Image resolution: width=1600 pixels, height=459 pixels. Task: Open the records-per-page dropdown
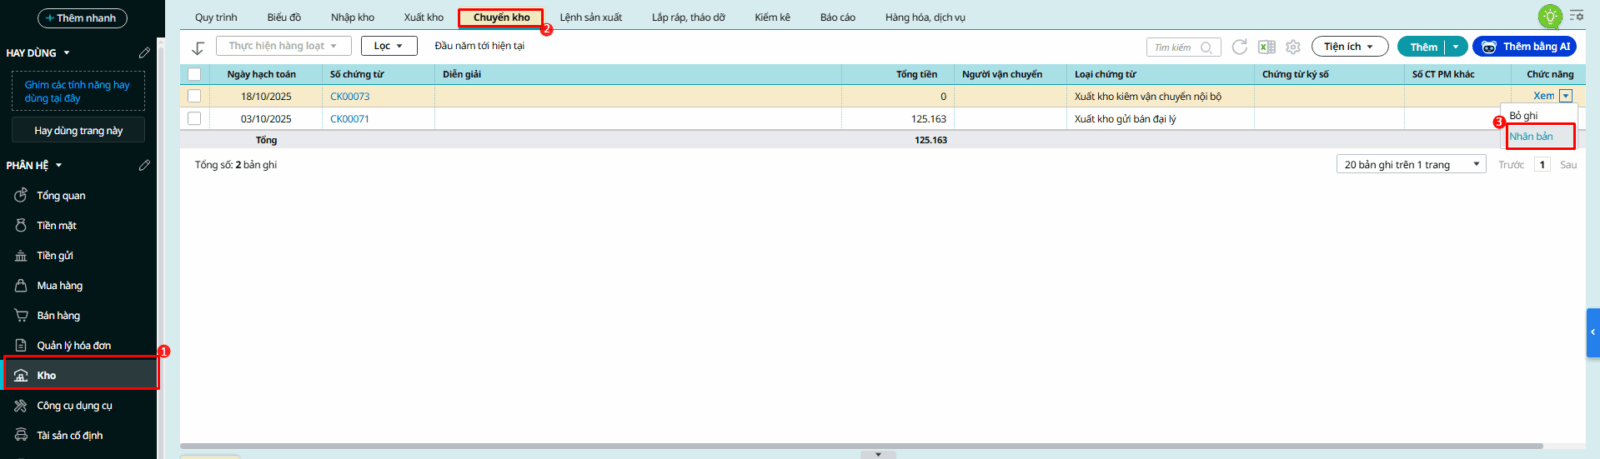pyautogui.click(x=1411, y=164)
